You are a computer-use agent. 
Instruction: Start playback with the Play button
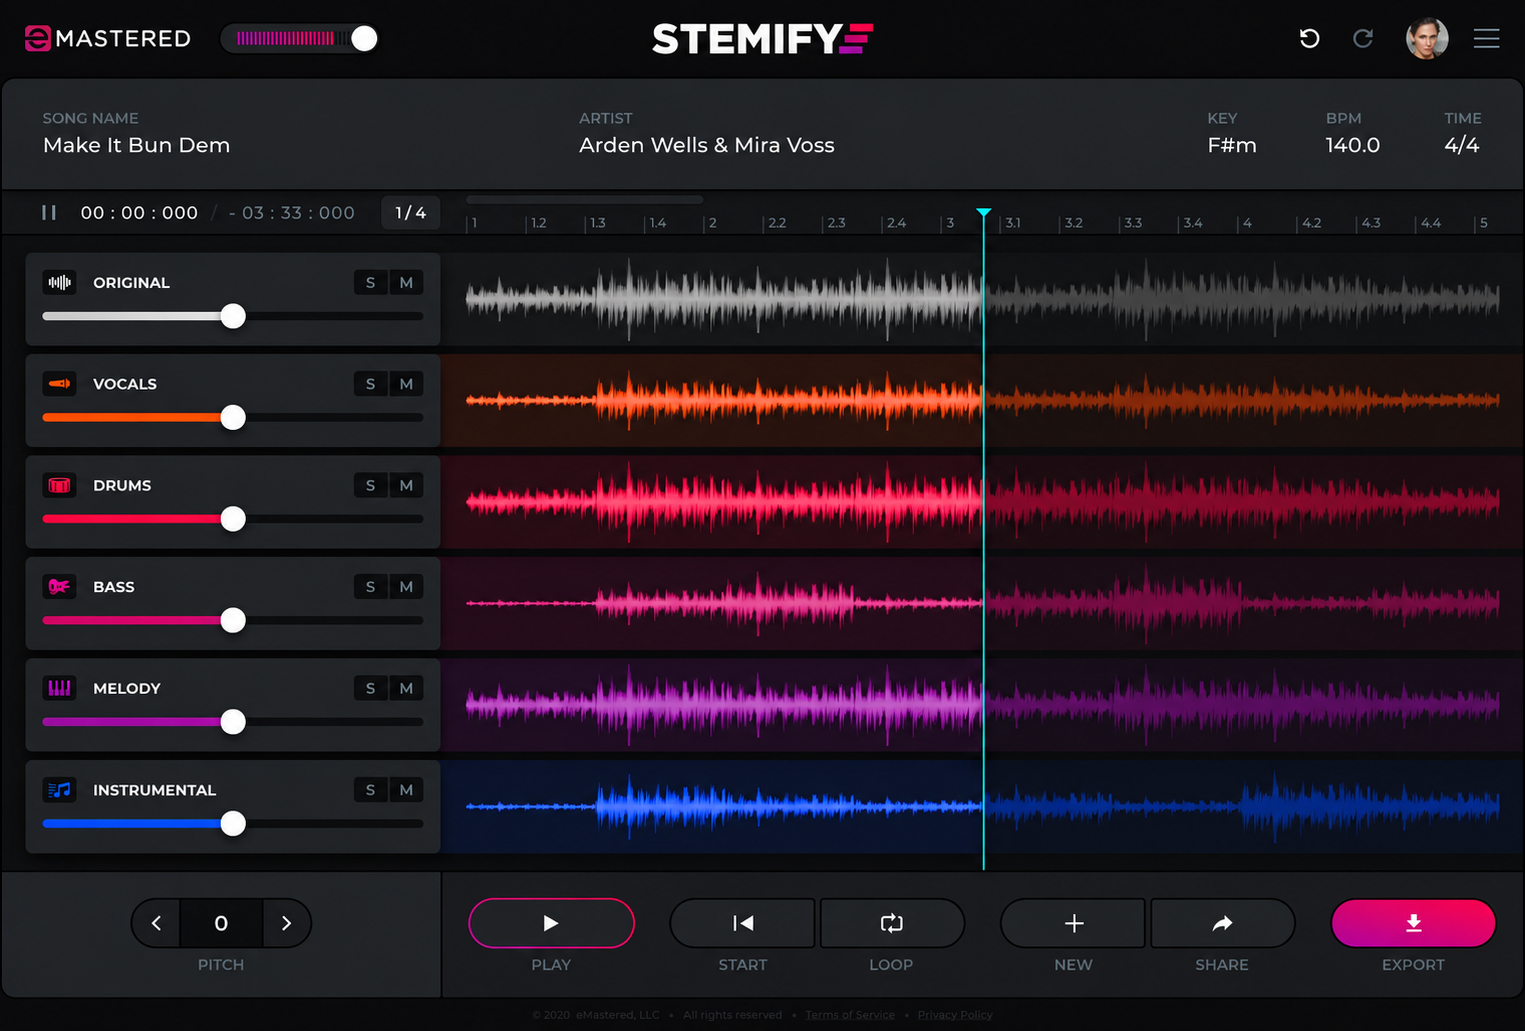pyautogui.click(x=551, y=923)
